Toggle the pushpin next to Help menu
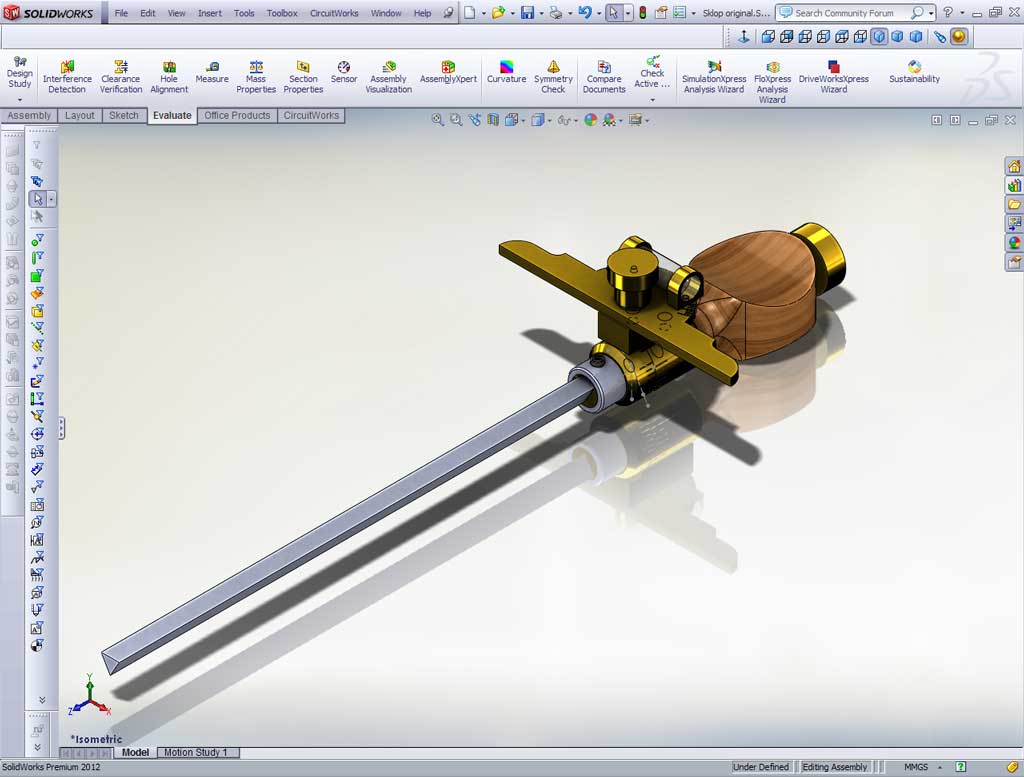Viewport: 1024px width, 777px height. tap(448, 12)
